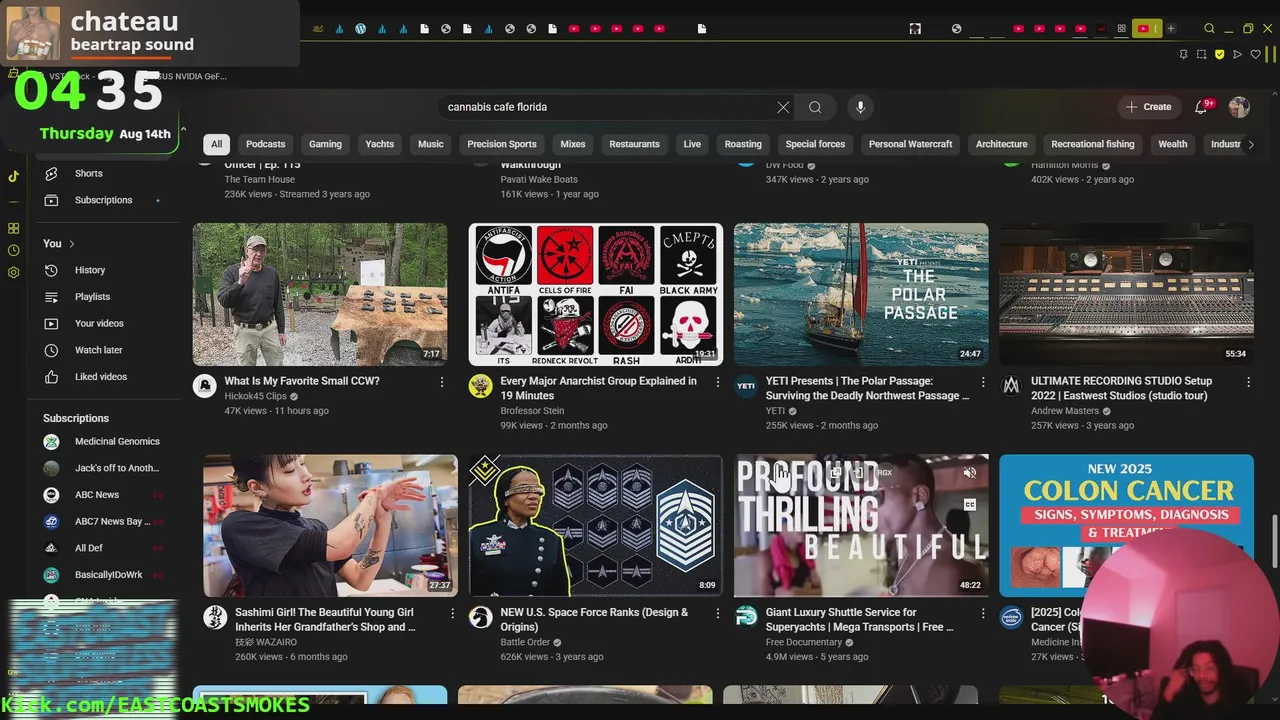
Task: Open more options for Sashimi Girl video
Action: [452, 613]
